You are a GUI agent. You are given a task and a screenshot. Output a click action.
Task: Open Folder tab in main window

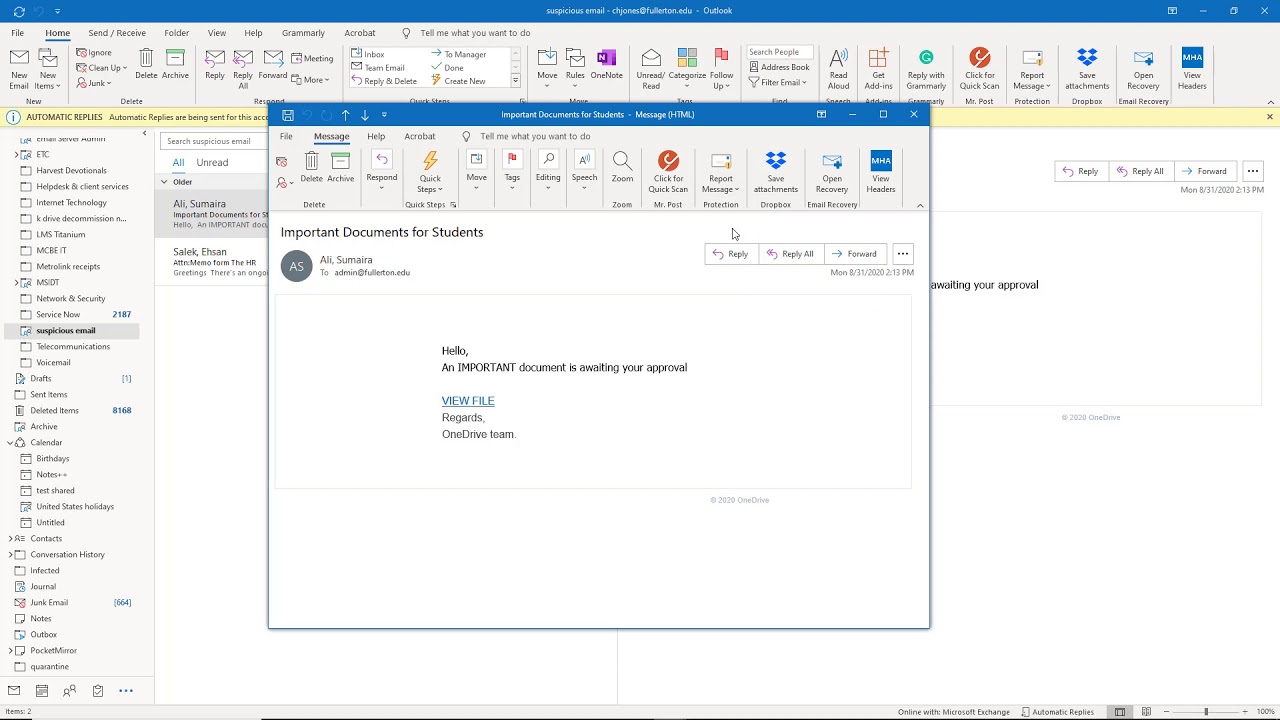[x=176, y=33]
